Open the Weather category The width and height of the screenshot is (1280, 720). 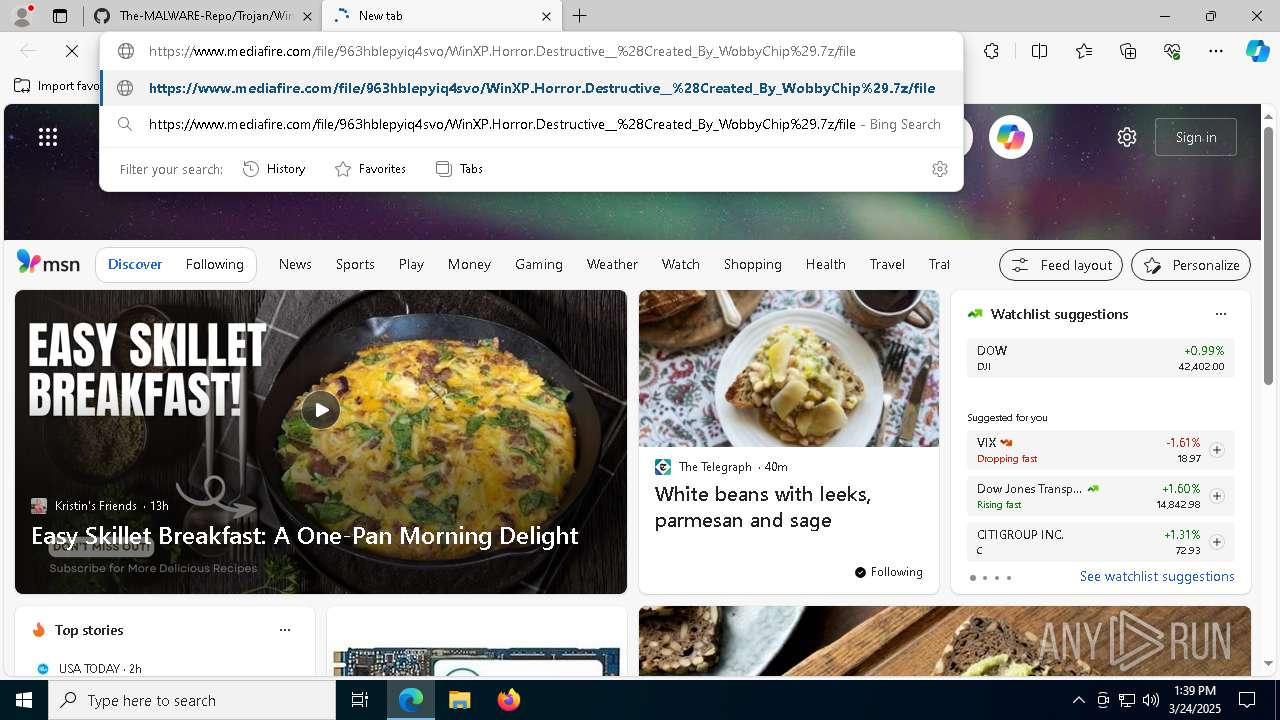click(x=612, y=264)
